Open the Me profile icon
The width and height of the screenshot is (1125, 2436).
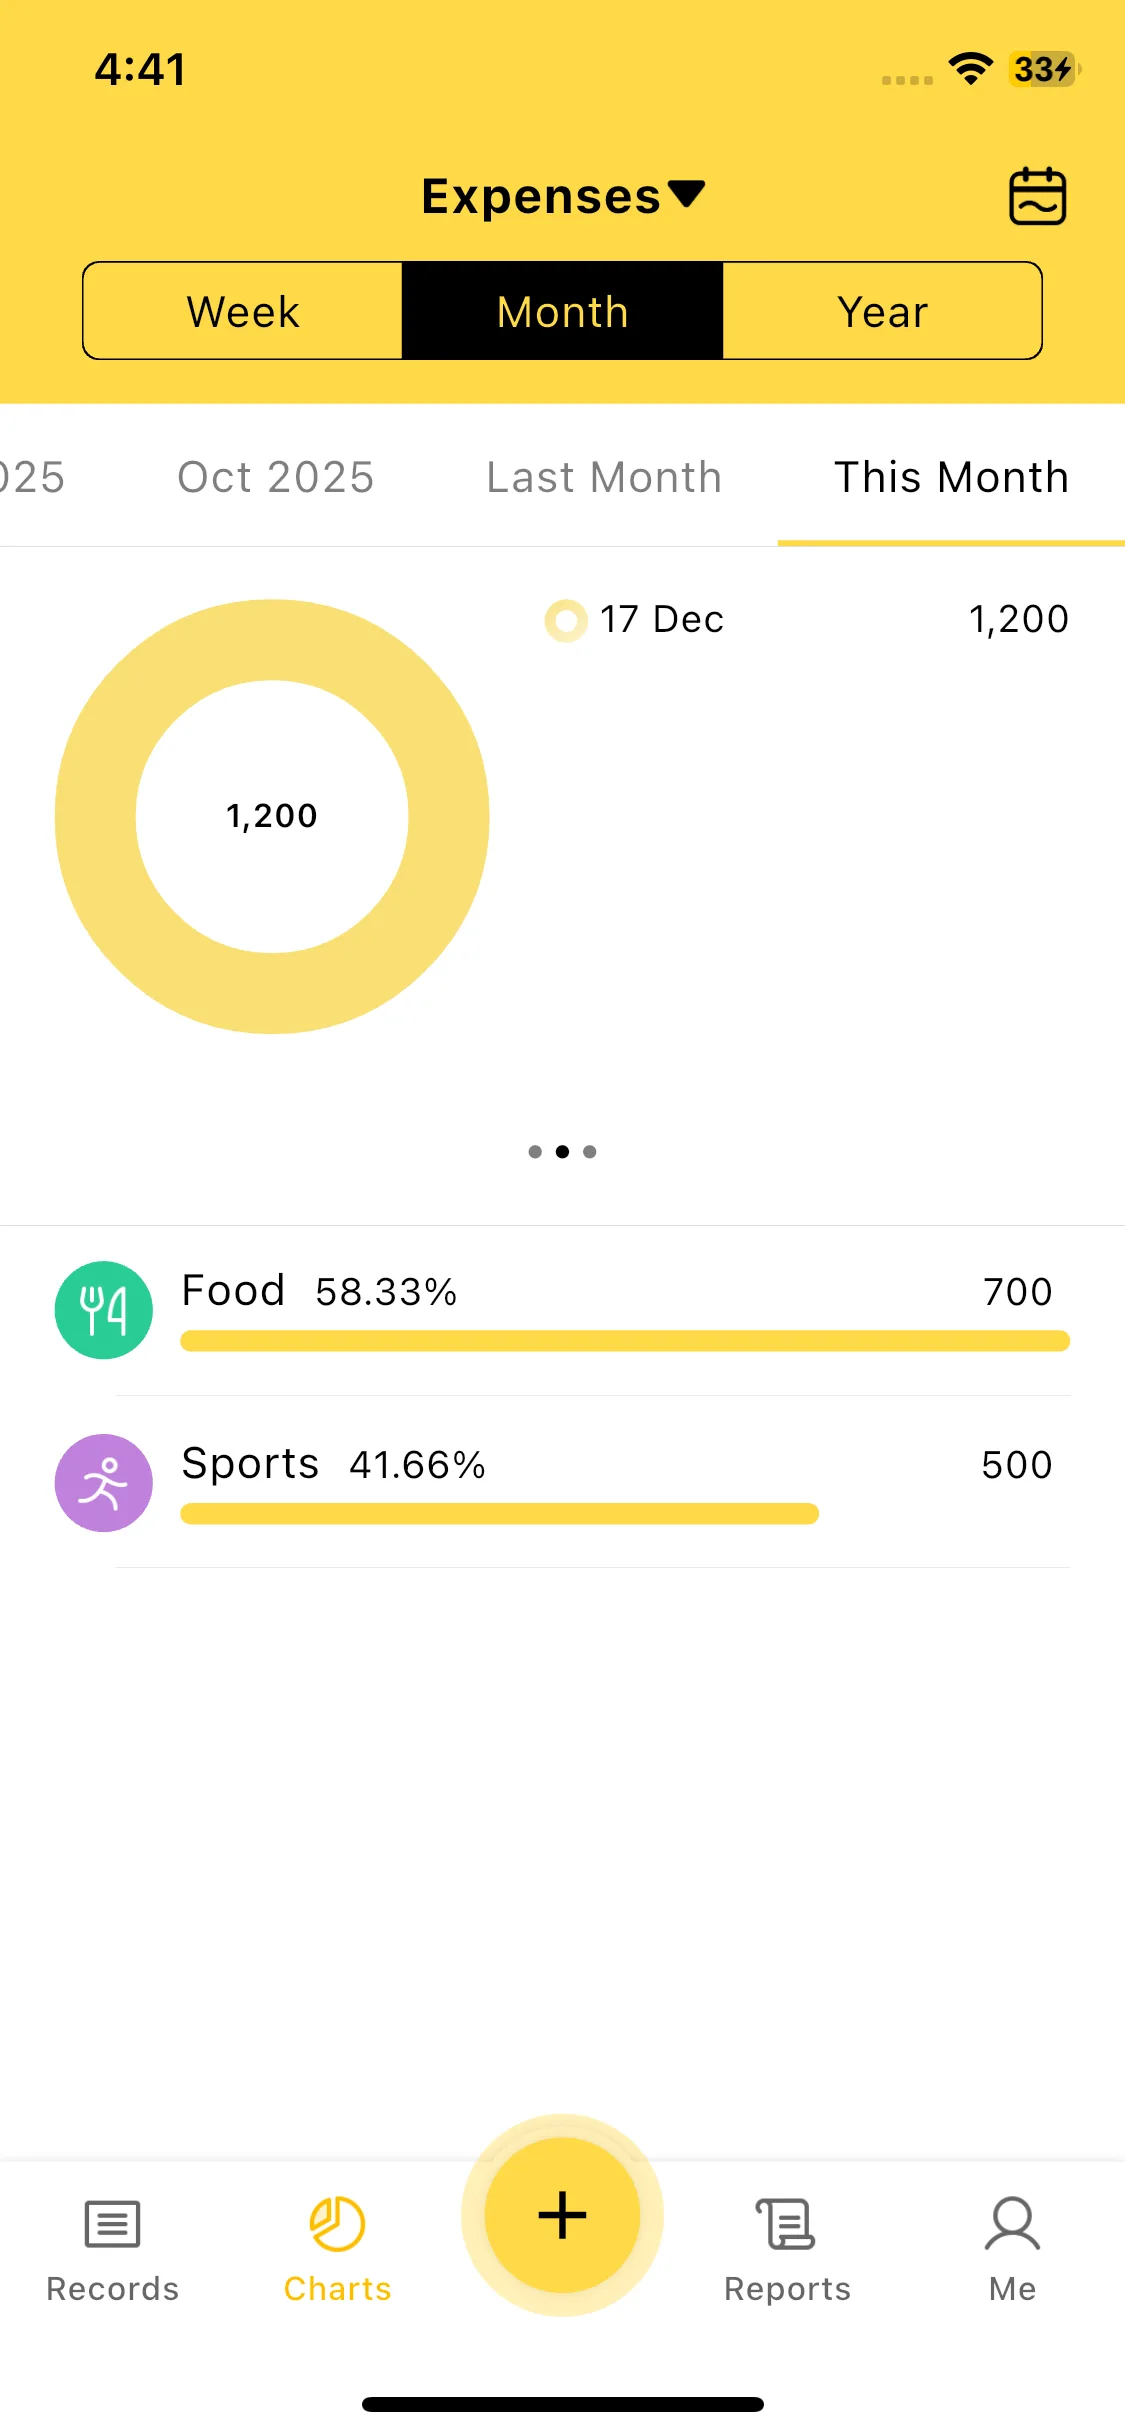pyautogui.click(x=1012, y=2224)
